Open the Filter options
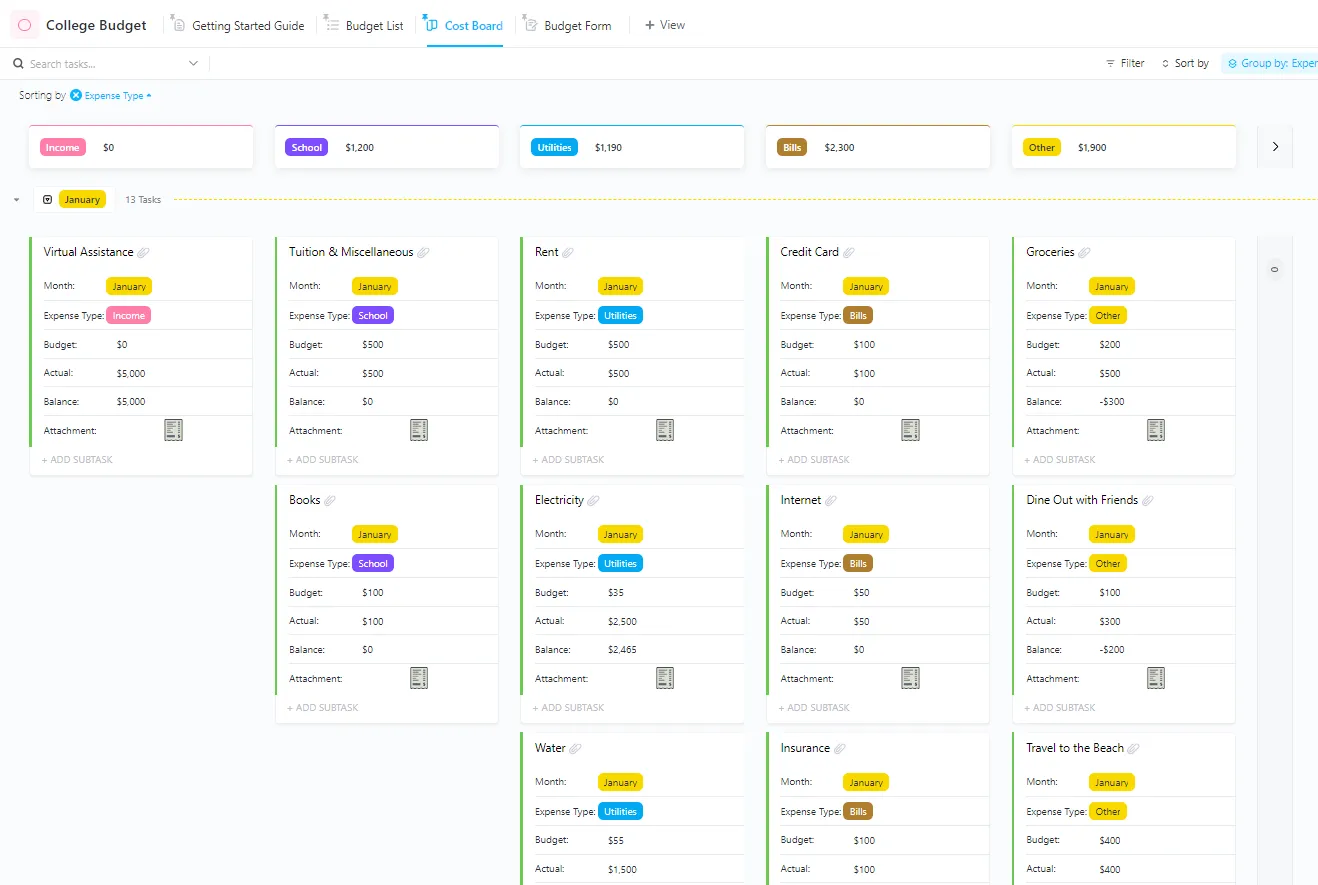This screenshot has width=1318, height=885. 1125,63
